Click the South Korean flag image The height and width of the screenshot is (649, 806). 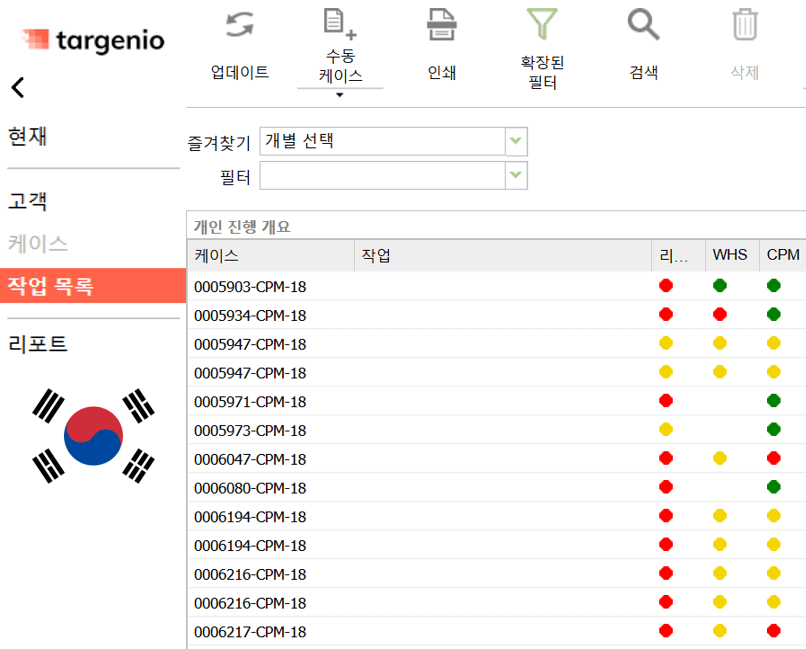coord(93,435)
